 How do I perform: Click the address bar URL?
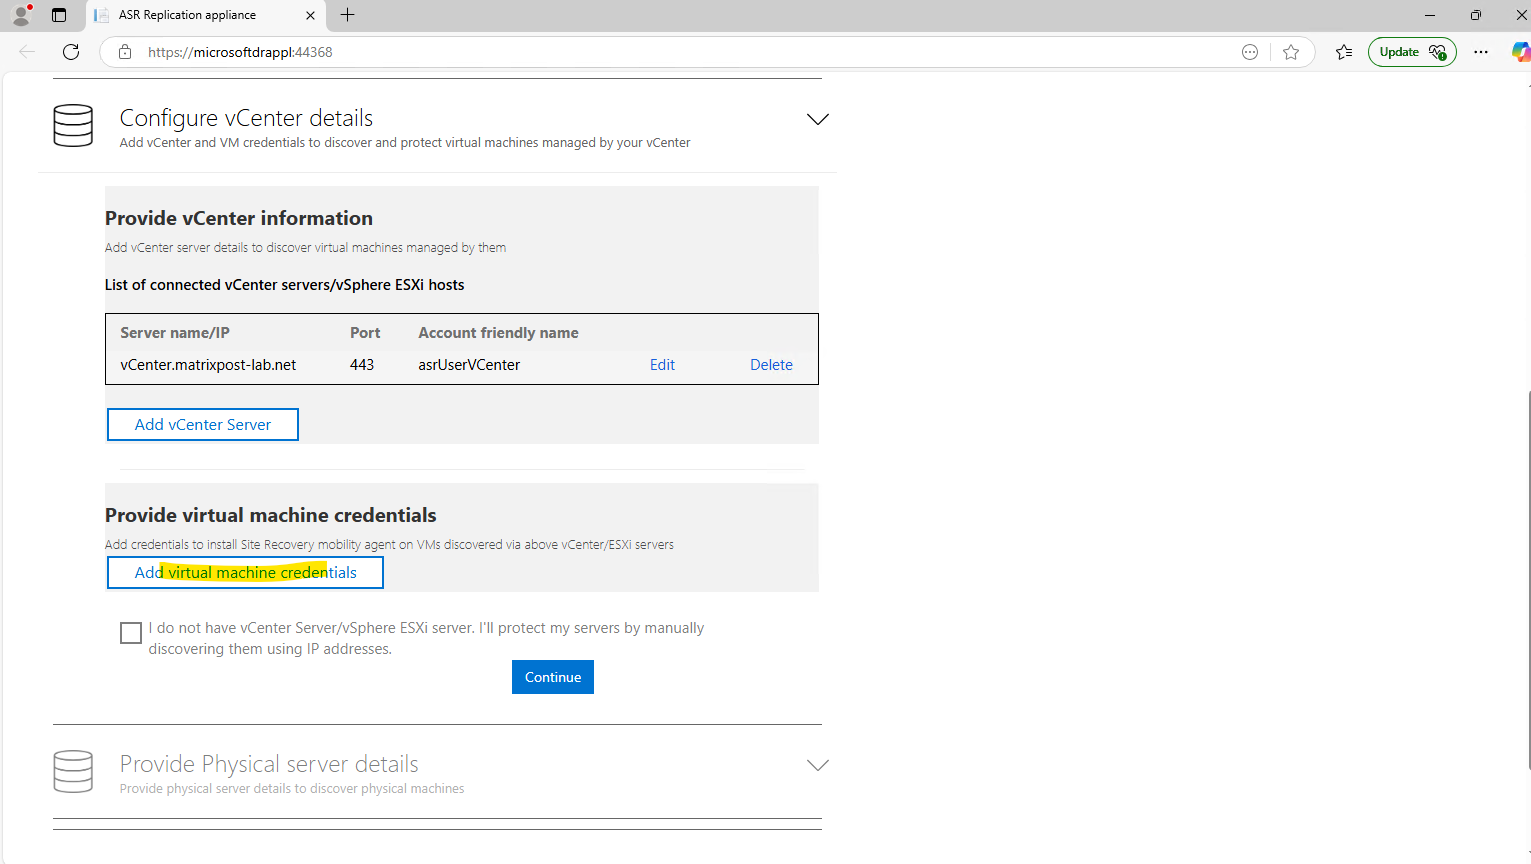(240, 52)
